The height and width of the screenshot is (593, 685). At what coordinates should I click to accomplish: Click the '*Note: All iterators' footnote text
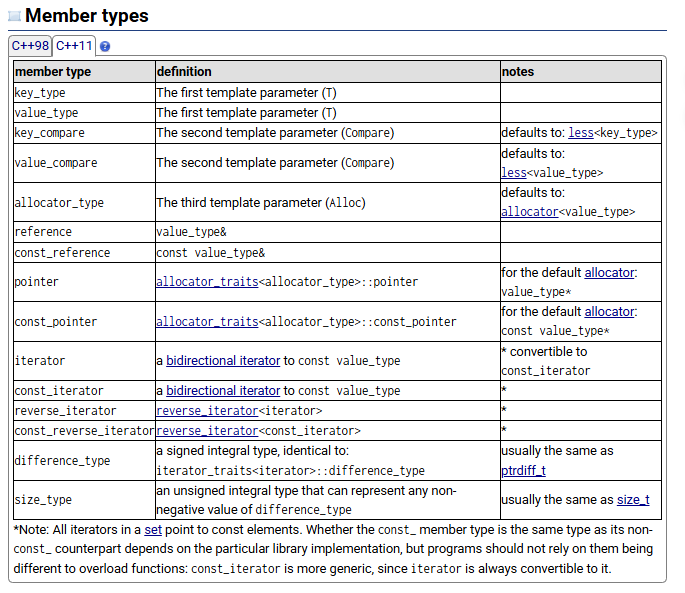333,549
